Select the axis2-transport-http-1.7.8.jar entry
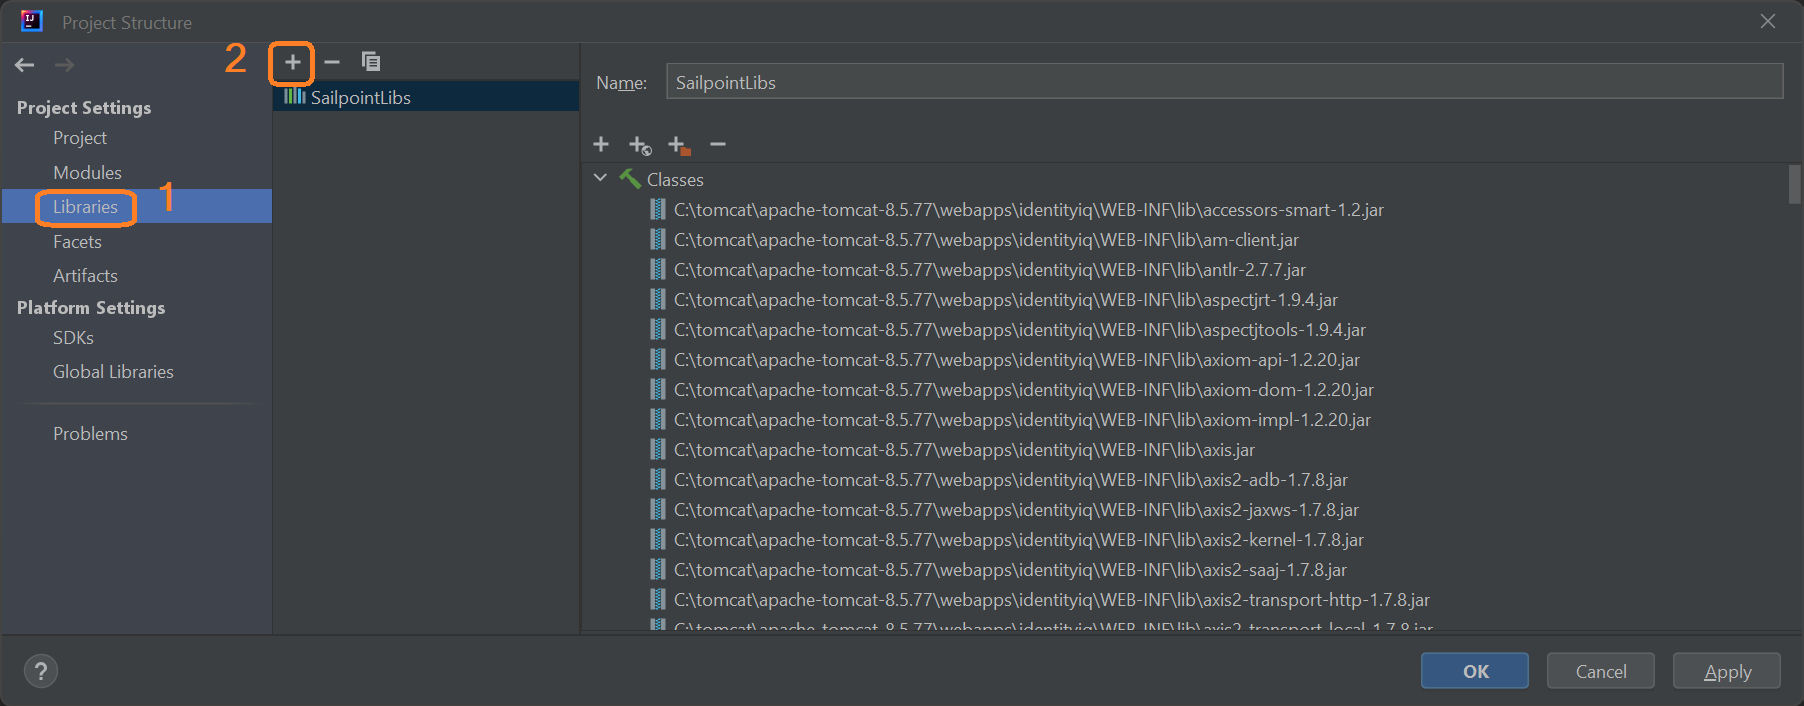 (x=1052, y=600)
